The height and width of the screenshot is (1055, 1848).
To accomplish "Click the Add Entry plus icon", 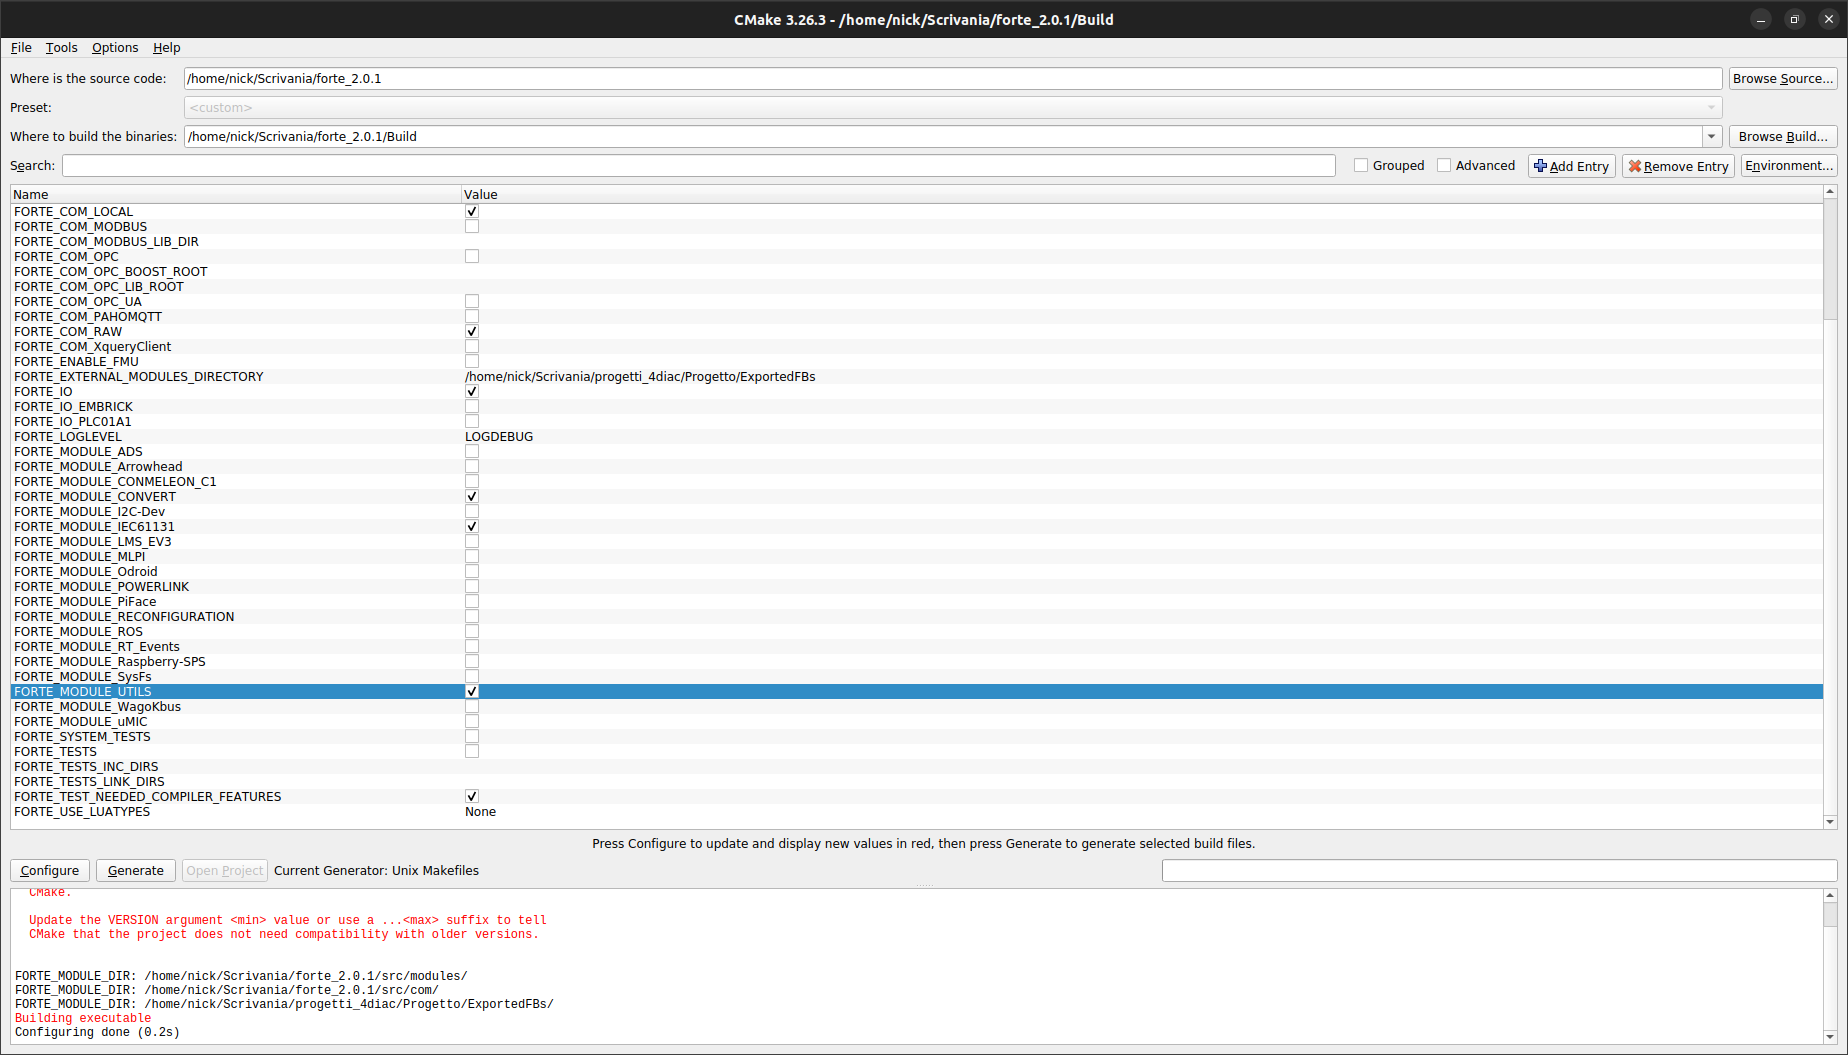I will point(1540,166).
